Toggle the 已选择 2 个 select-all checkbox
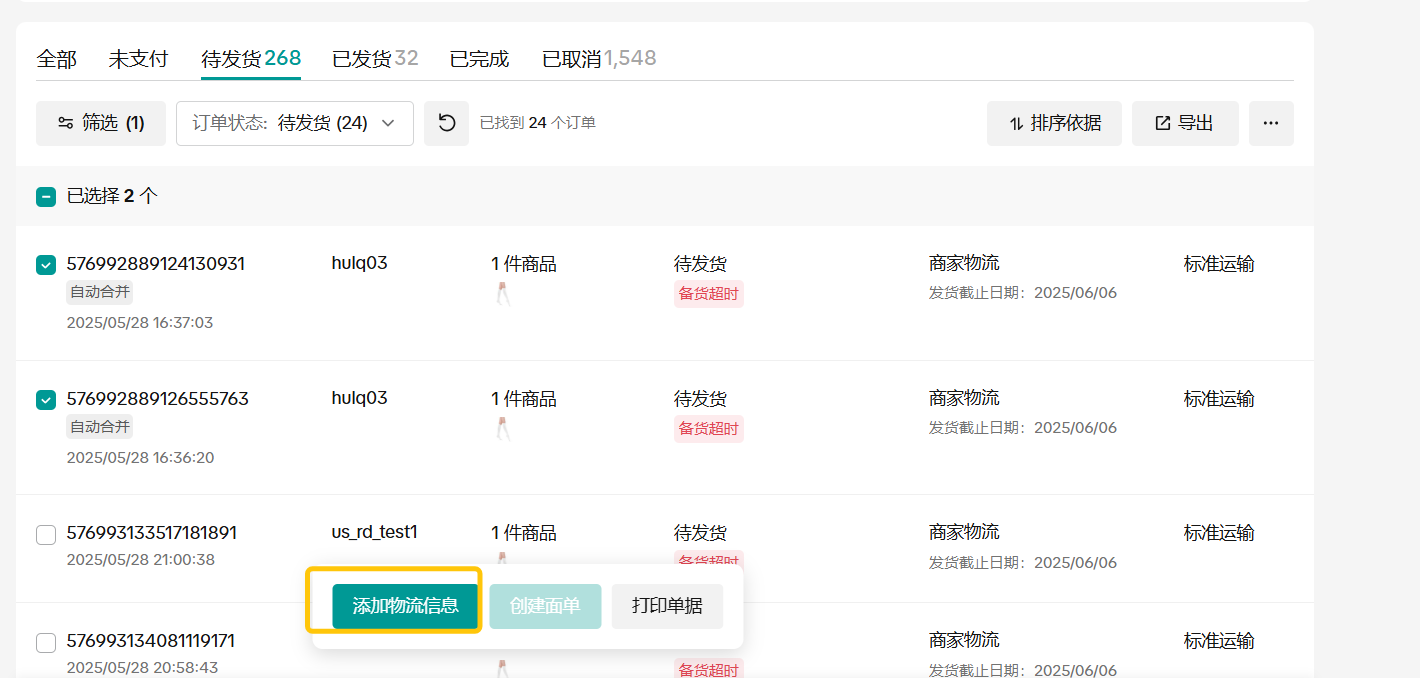The height and width of the screenshot is (678, 1420). pyautogui.click(x=46, y=197)
